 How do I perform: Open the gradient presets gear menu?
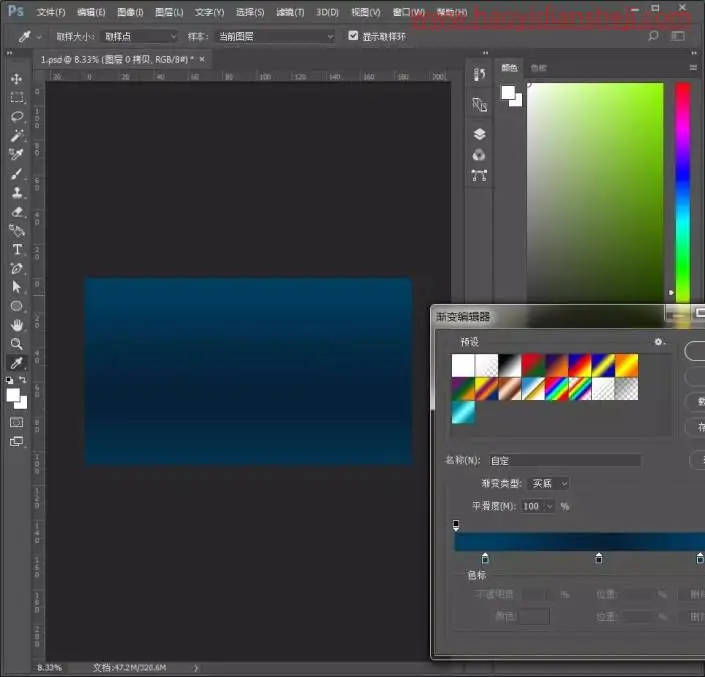(659, 342)
